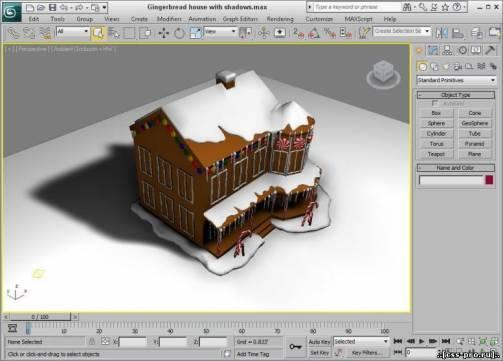Open the Standard Primitives category dropdown
This screenshot has width=503, height=361.
tap(456, 80)
